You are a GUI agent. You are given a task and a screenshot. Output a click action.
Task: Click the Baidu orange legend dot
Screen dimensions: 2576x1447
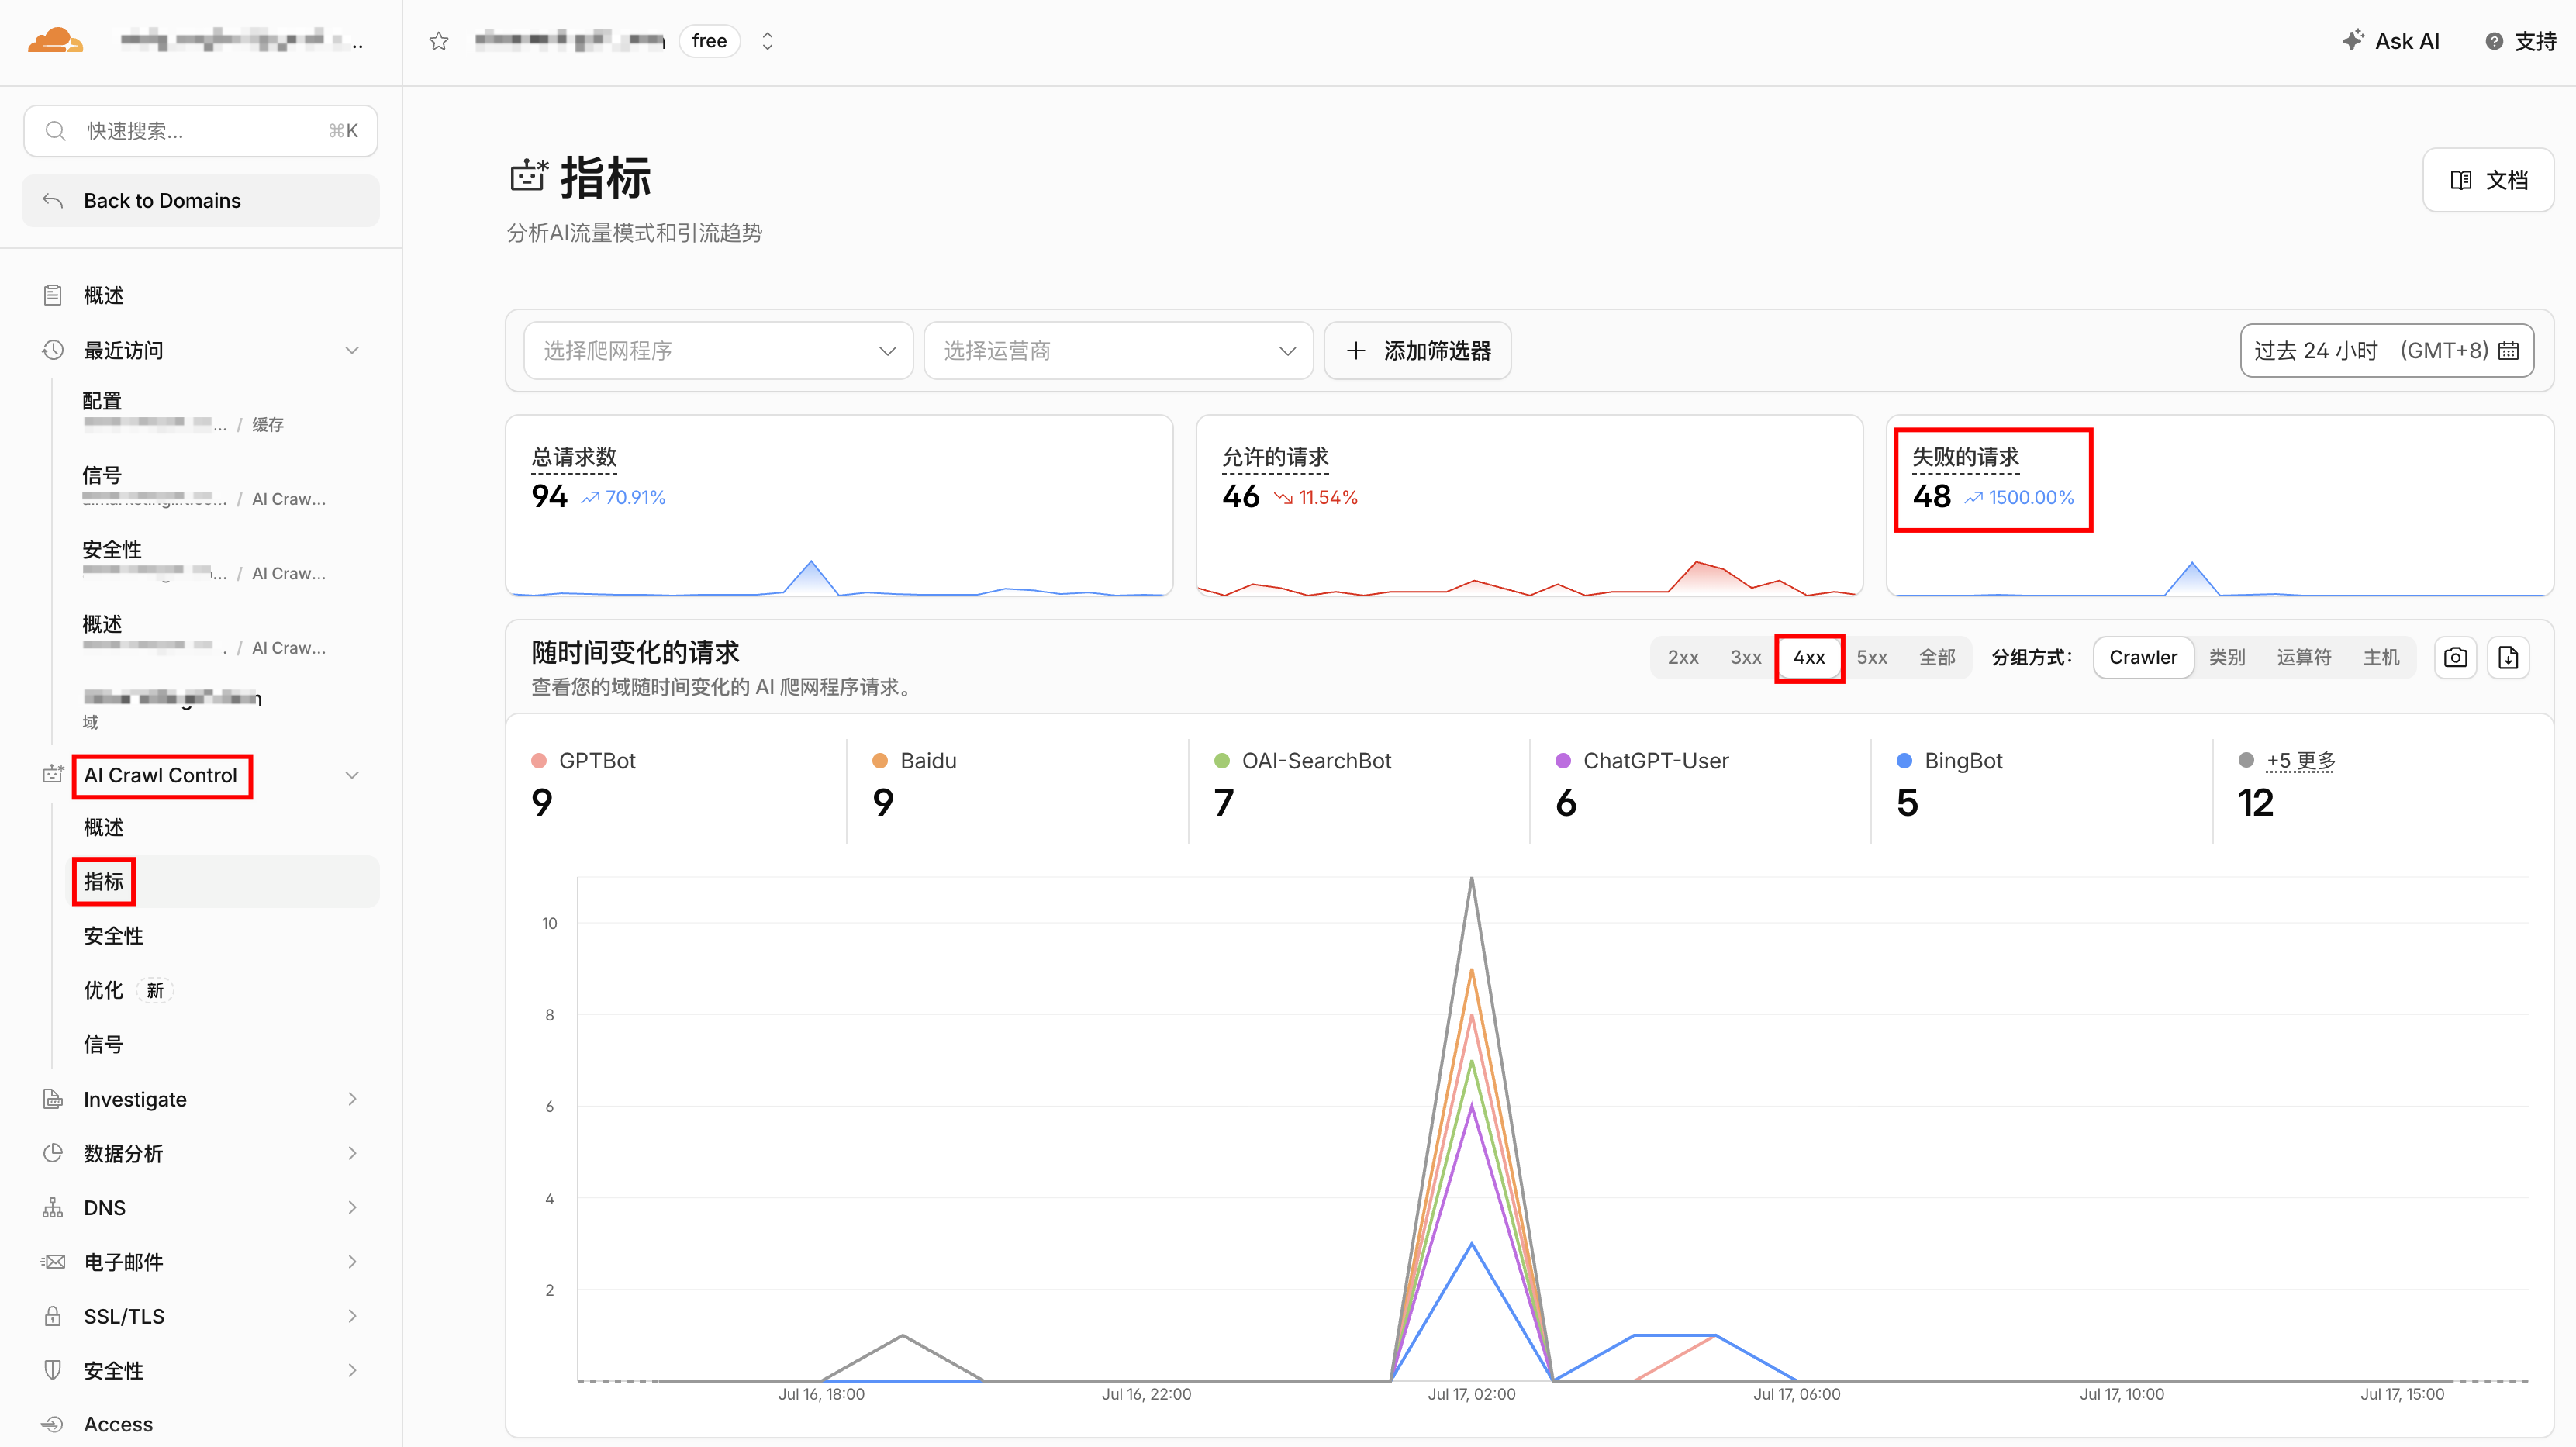click(x=880, y=761)
